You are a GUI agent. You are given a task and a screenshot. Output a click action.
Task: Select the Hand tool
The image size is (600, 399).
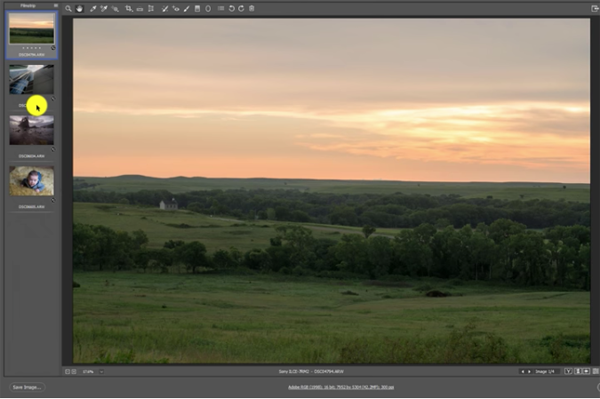click(x=79, y=8)
